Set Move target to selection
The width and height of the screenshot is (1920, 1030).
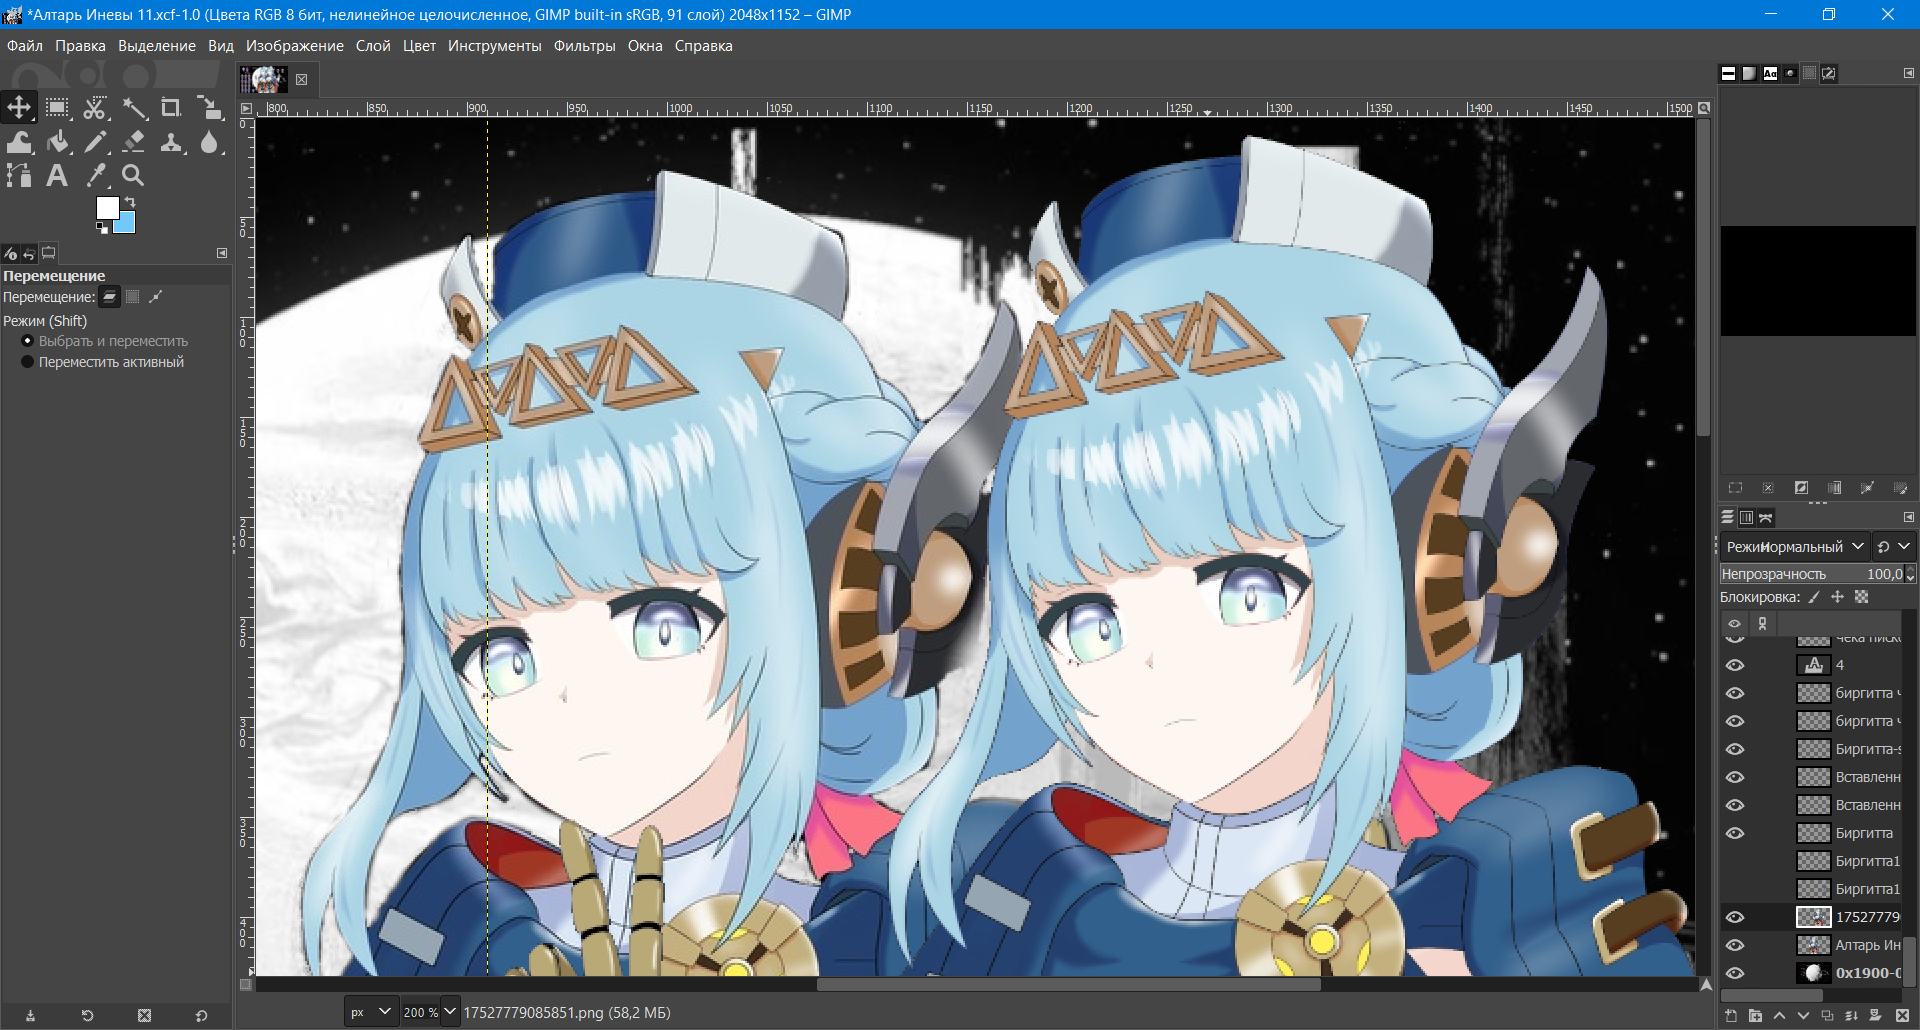(x=132, y=297)
